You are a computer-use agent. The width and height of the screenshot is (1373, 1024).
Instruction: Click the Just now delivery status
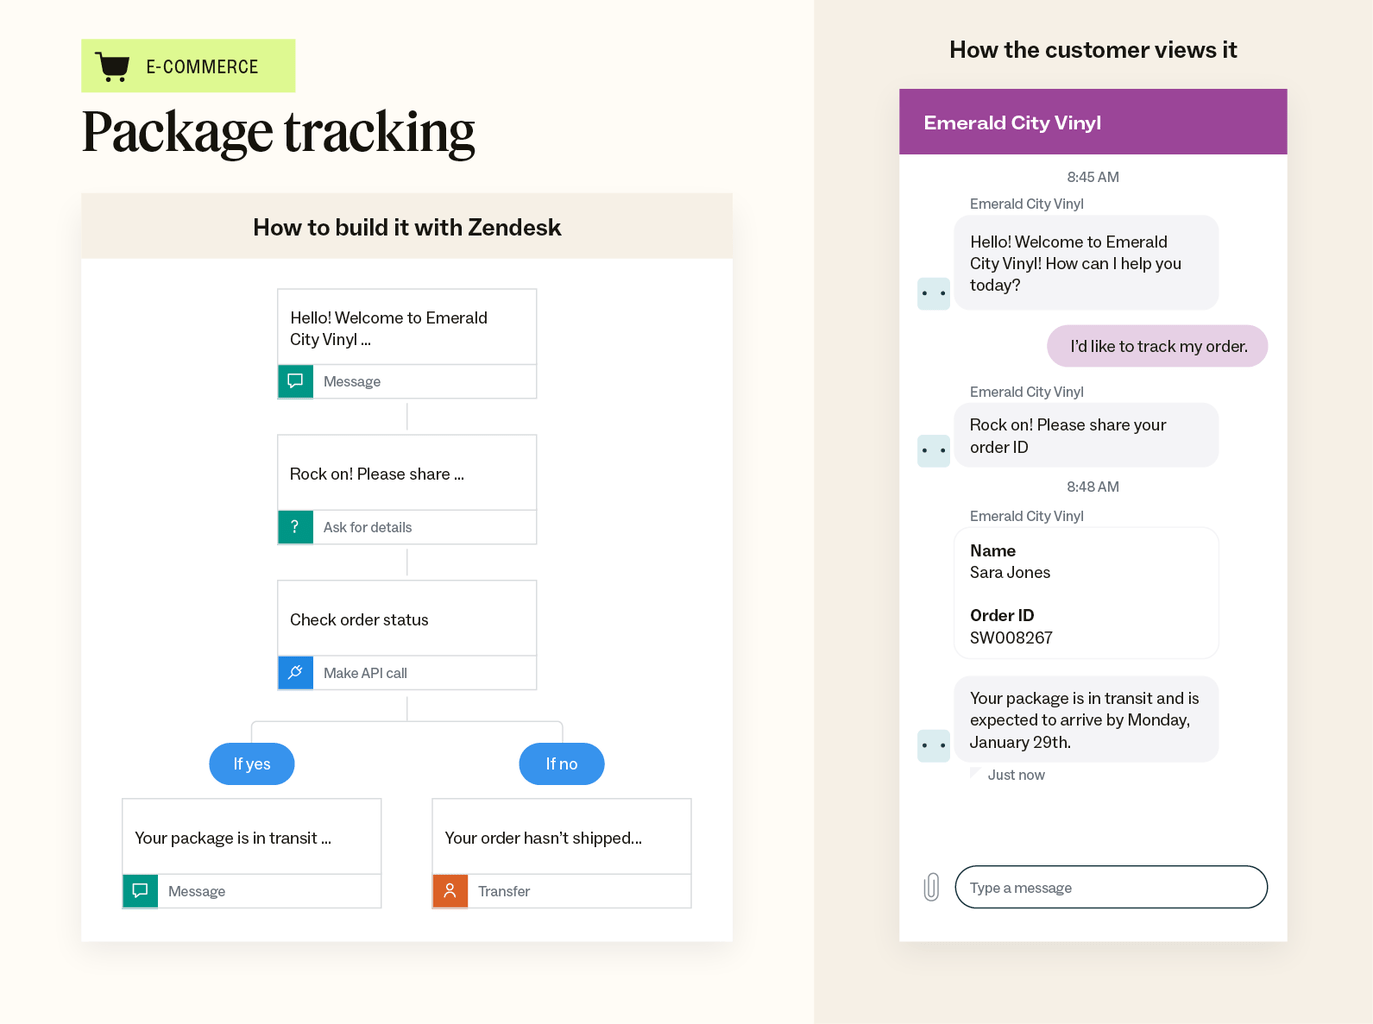point(1016,775)
